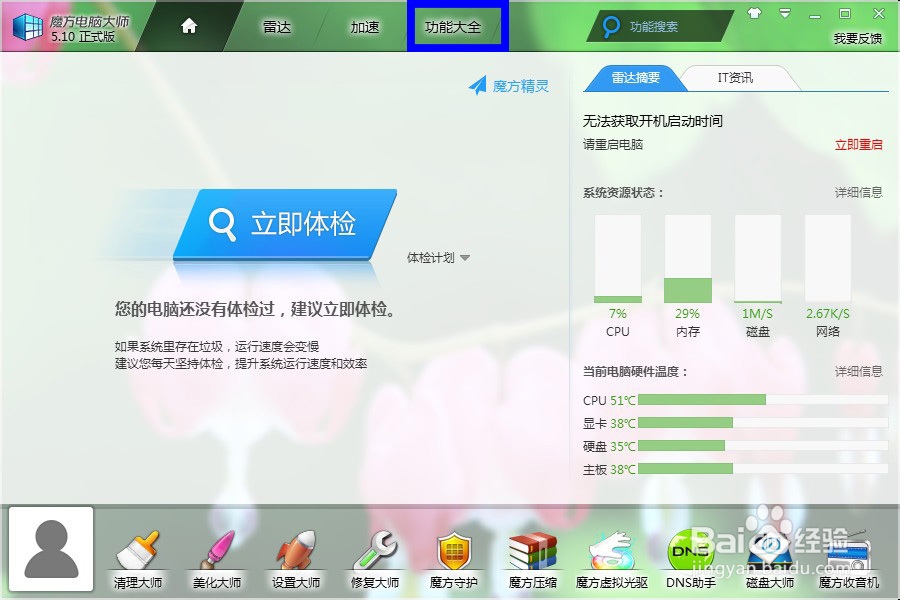Open the 雷达 tab
900x600 pixels.
pyautogui.click(x=277, y=27)
